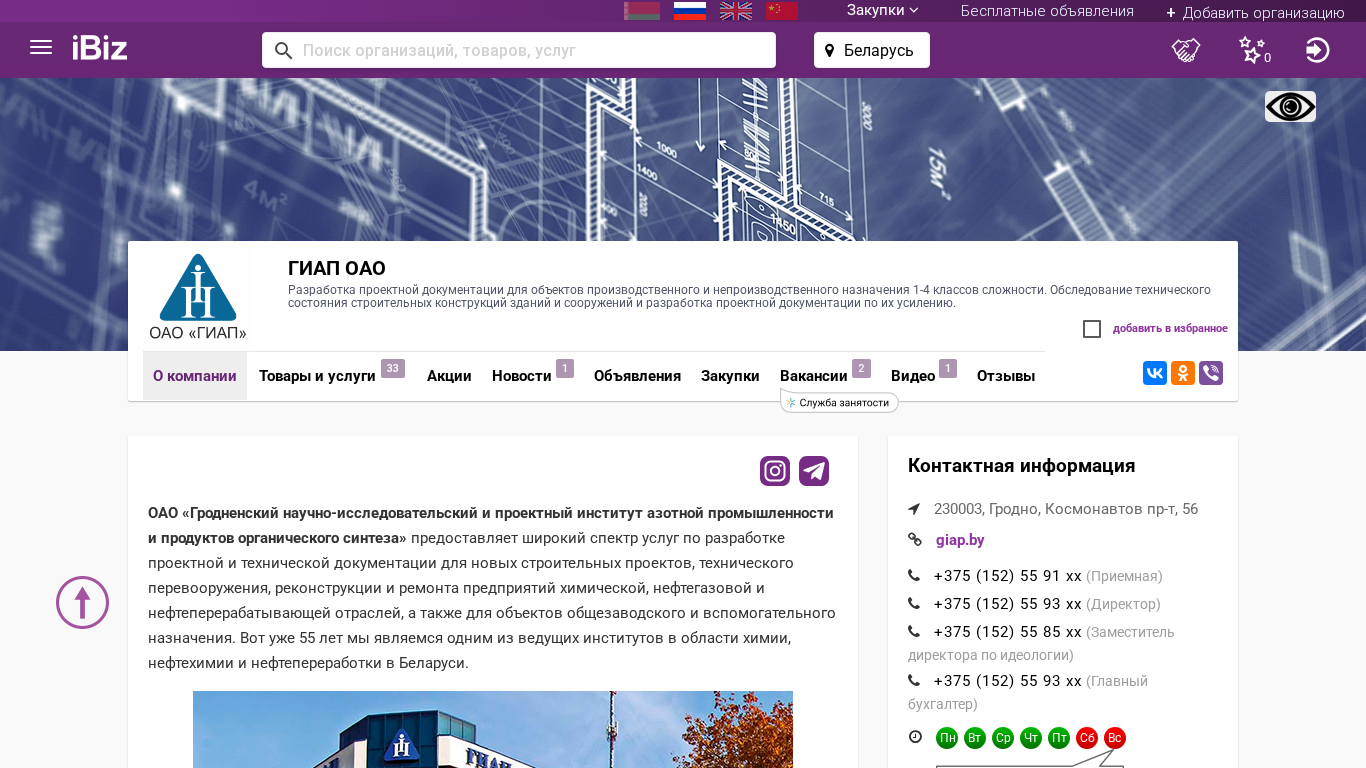This screenshot has height=768, width=1366.
Task: Click the Контактная информация heading
Action: click(1021, 465)
